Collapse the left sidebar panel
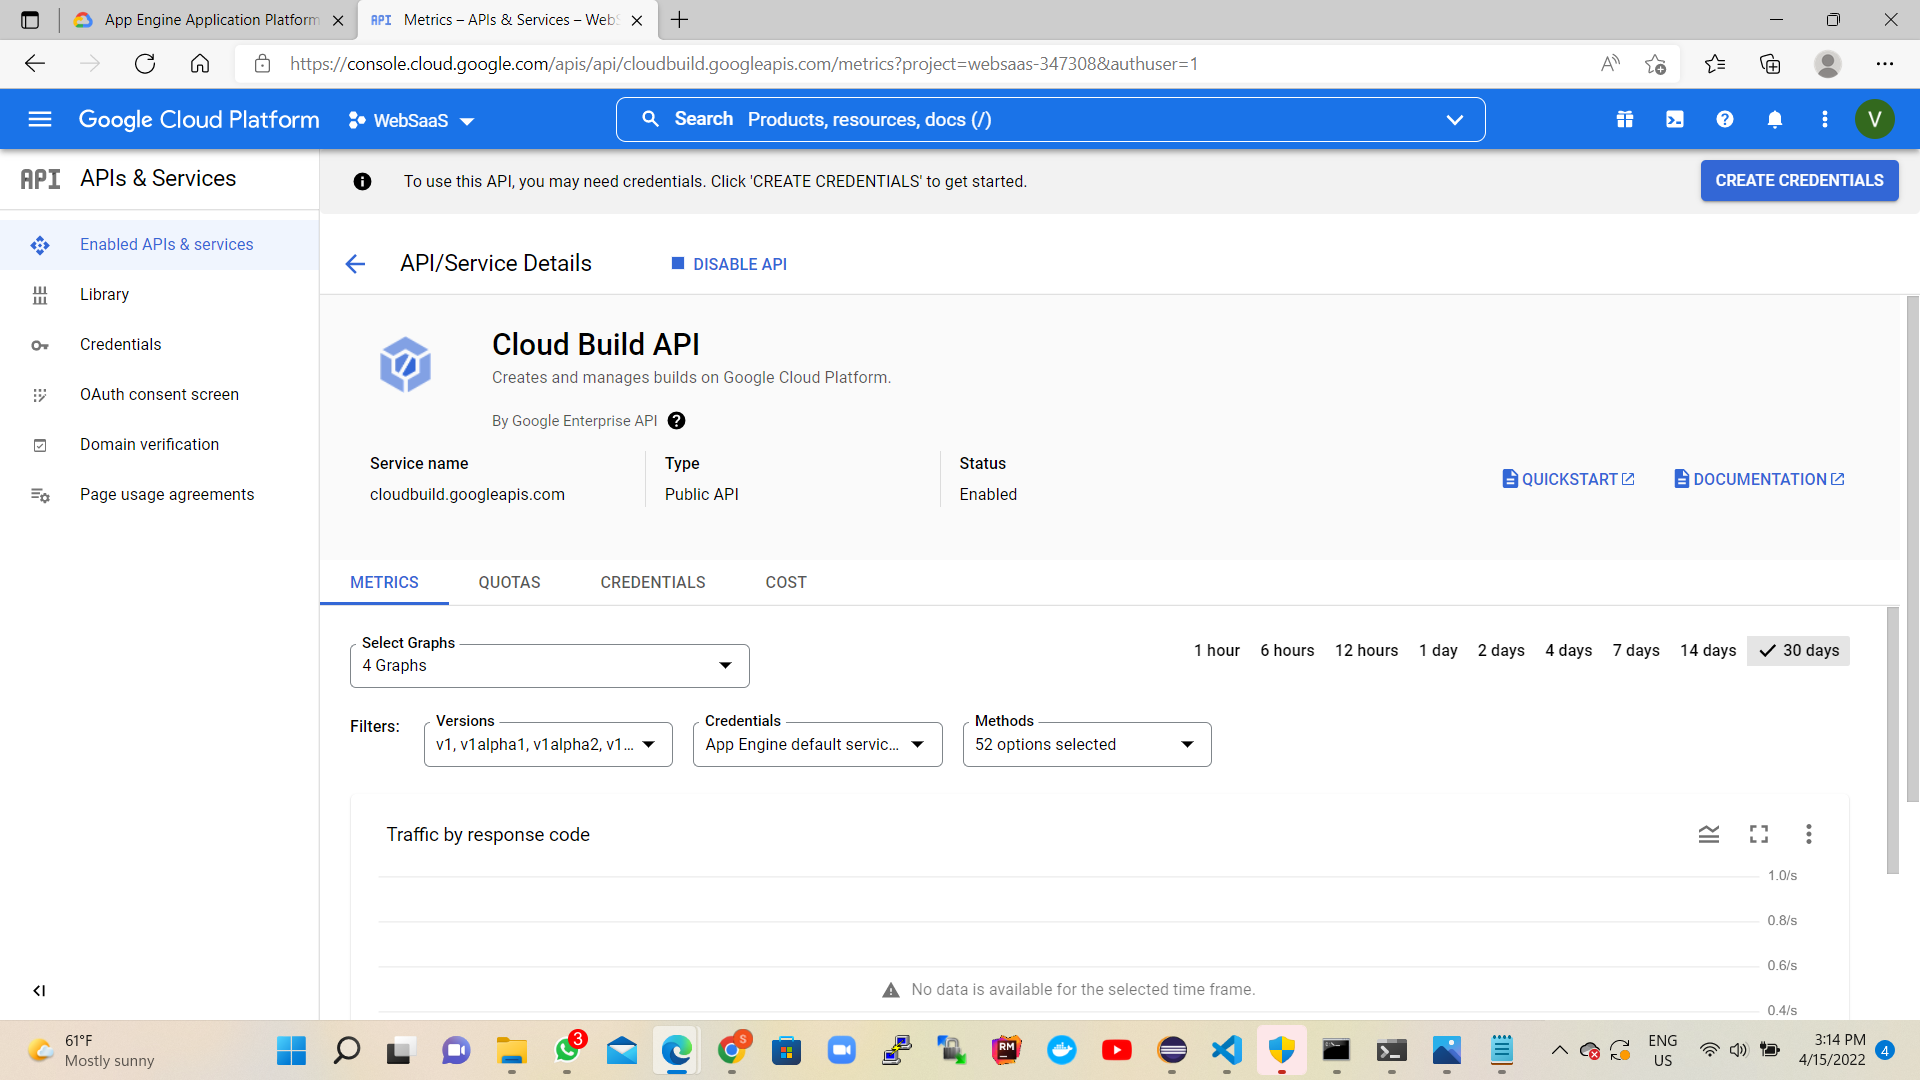Image resolution: width=1920 pixels, height=1080 pixels. (39, 991)
